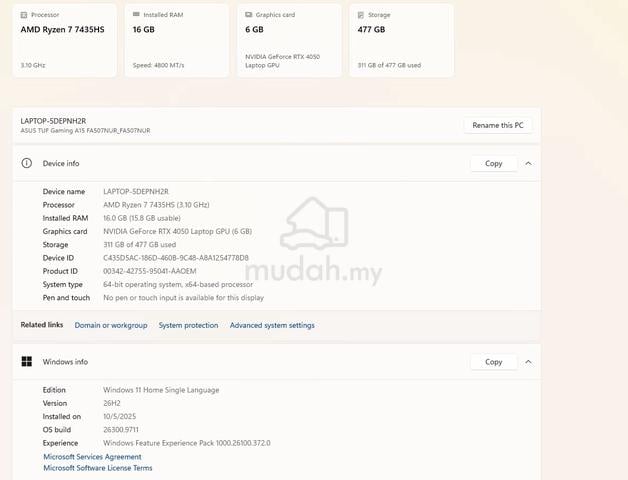Image resolution: width=628 pixels, height=480 pixels.
Task: Select the 16.0 GB (15.8 GB usable) value
Action: (x=142, y=218)
